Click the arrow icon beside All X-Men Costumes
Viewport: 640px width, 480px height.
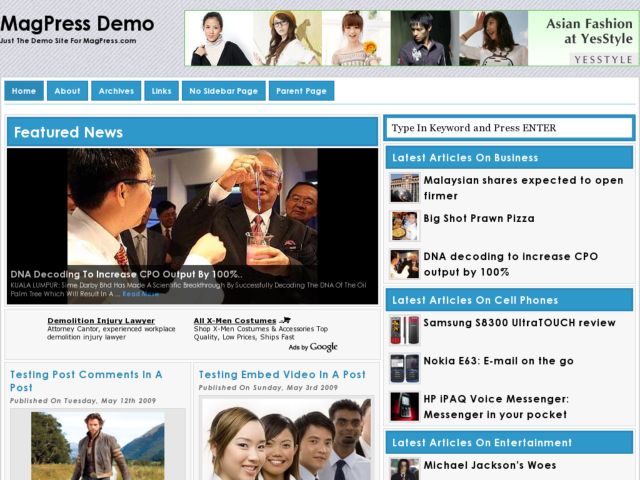(x=284, y=320)
